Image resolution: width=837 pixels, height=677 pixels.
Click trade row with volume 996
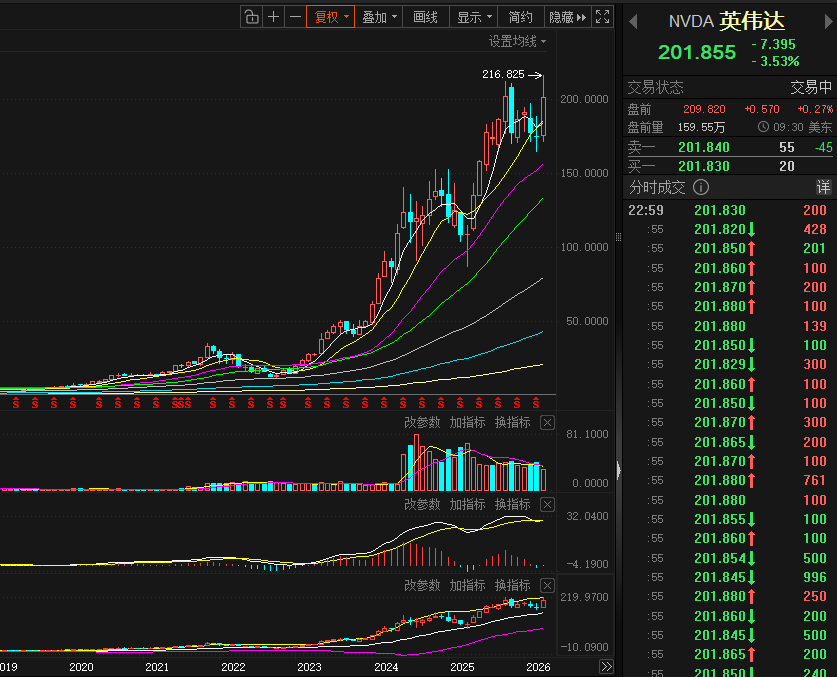(x=730, y=577)
